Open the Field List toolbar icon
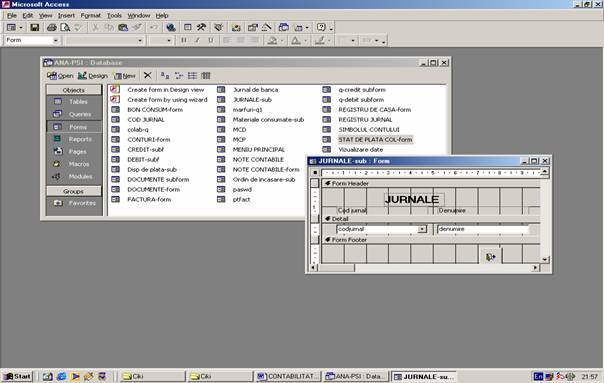Image resolution: width=604 pixels, height=383 pixels. [188, 27]
